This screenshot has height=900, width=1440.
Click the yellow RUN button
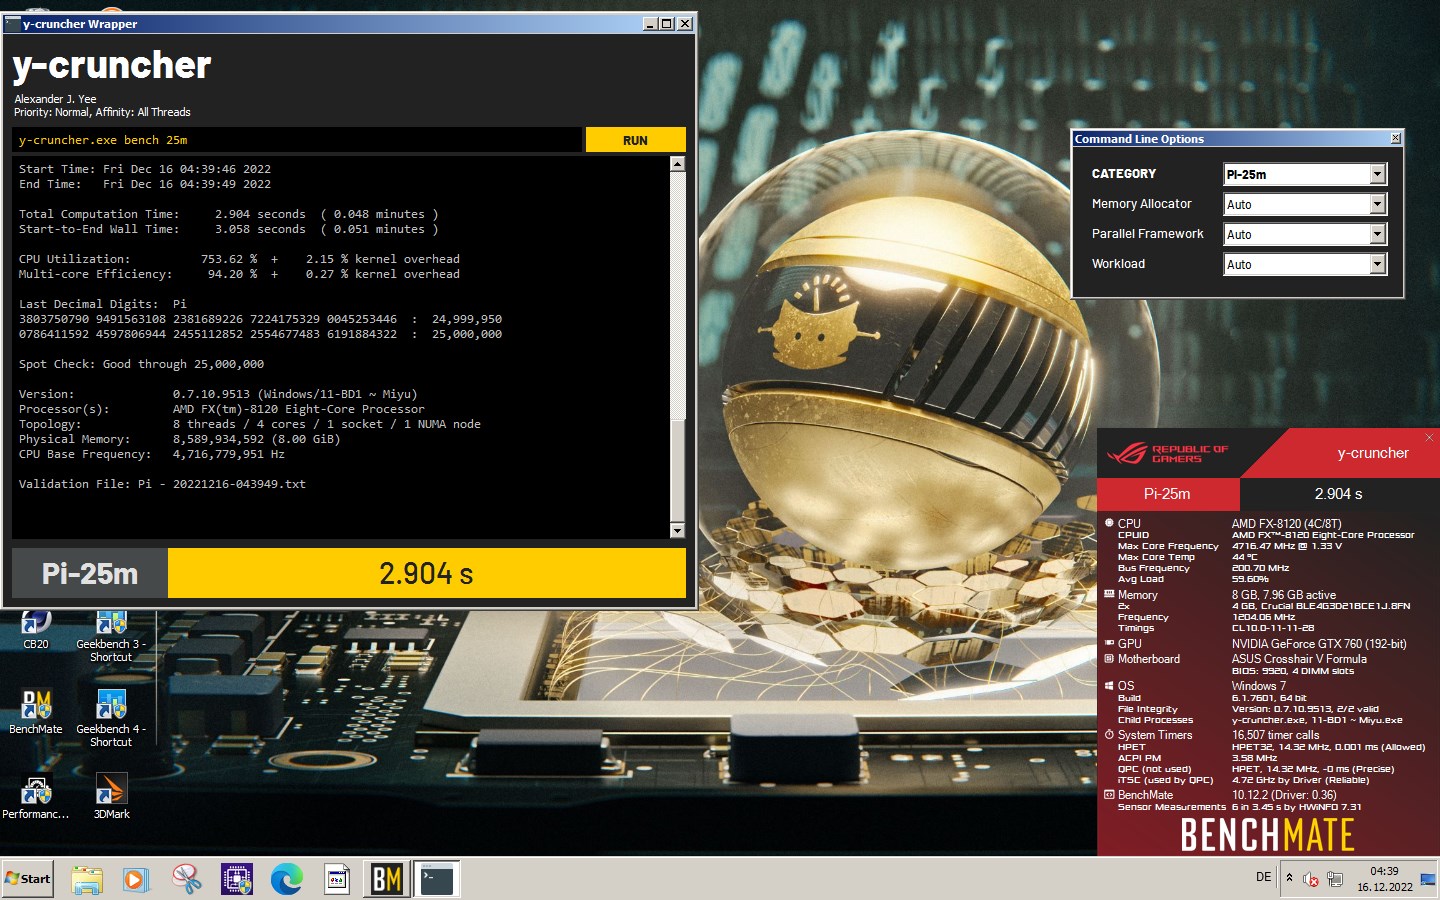[635, 140]
